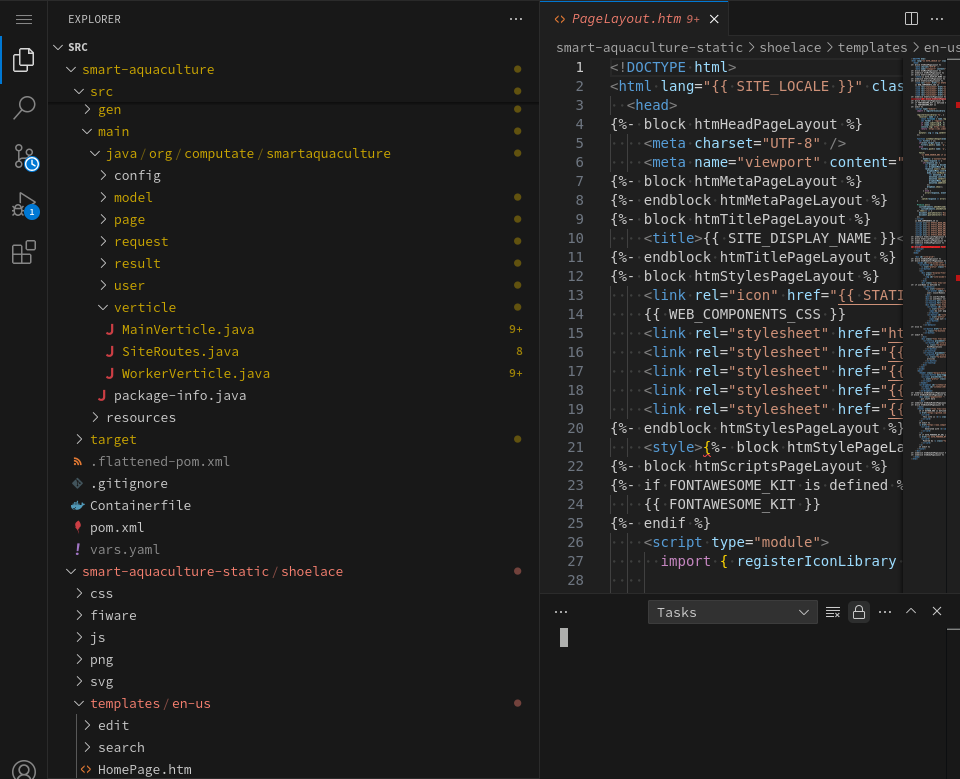Maximize the bottom panel size
The width and height of the screenshot is (960, 779).
911,611
